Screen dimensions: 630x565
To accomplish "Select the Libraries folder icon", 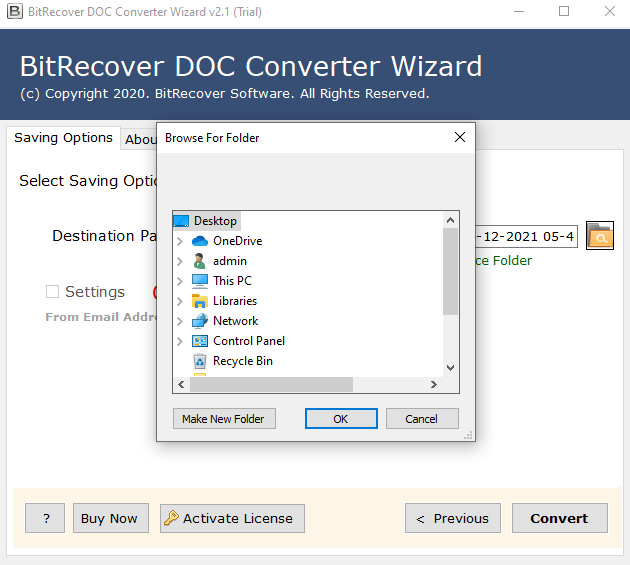I will tap(199, 301).
